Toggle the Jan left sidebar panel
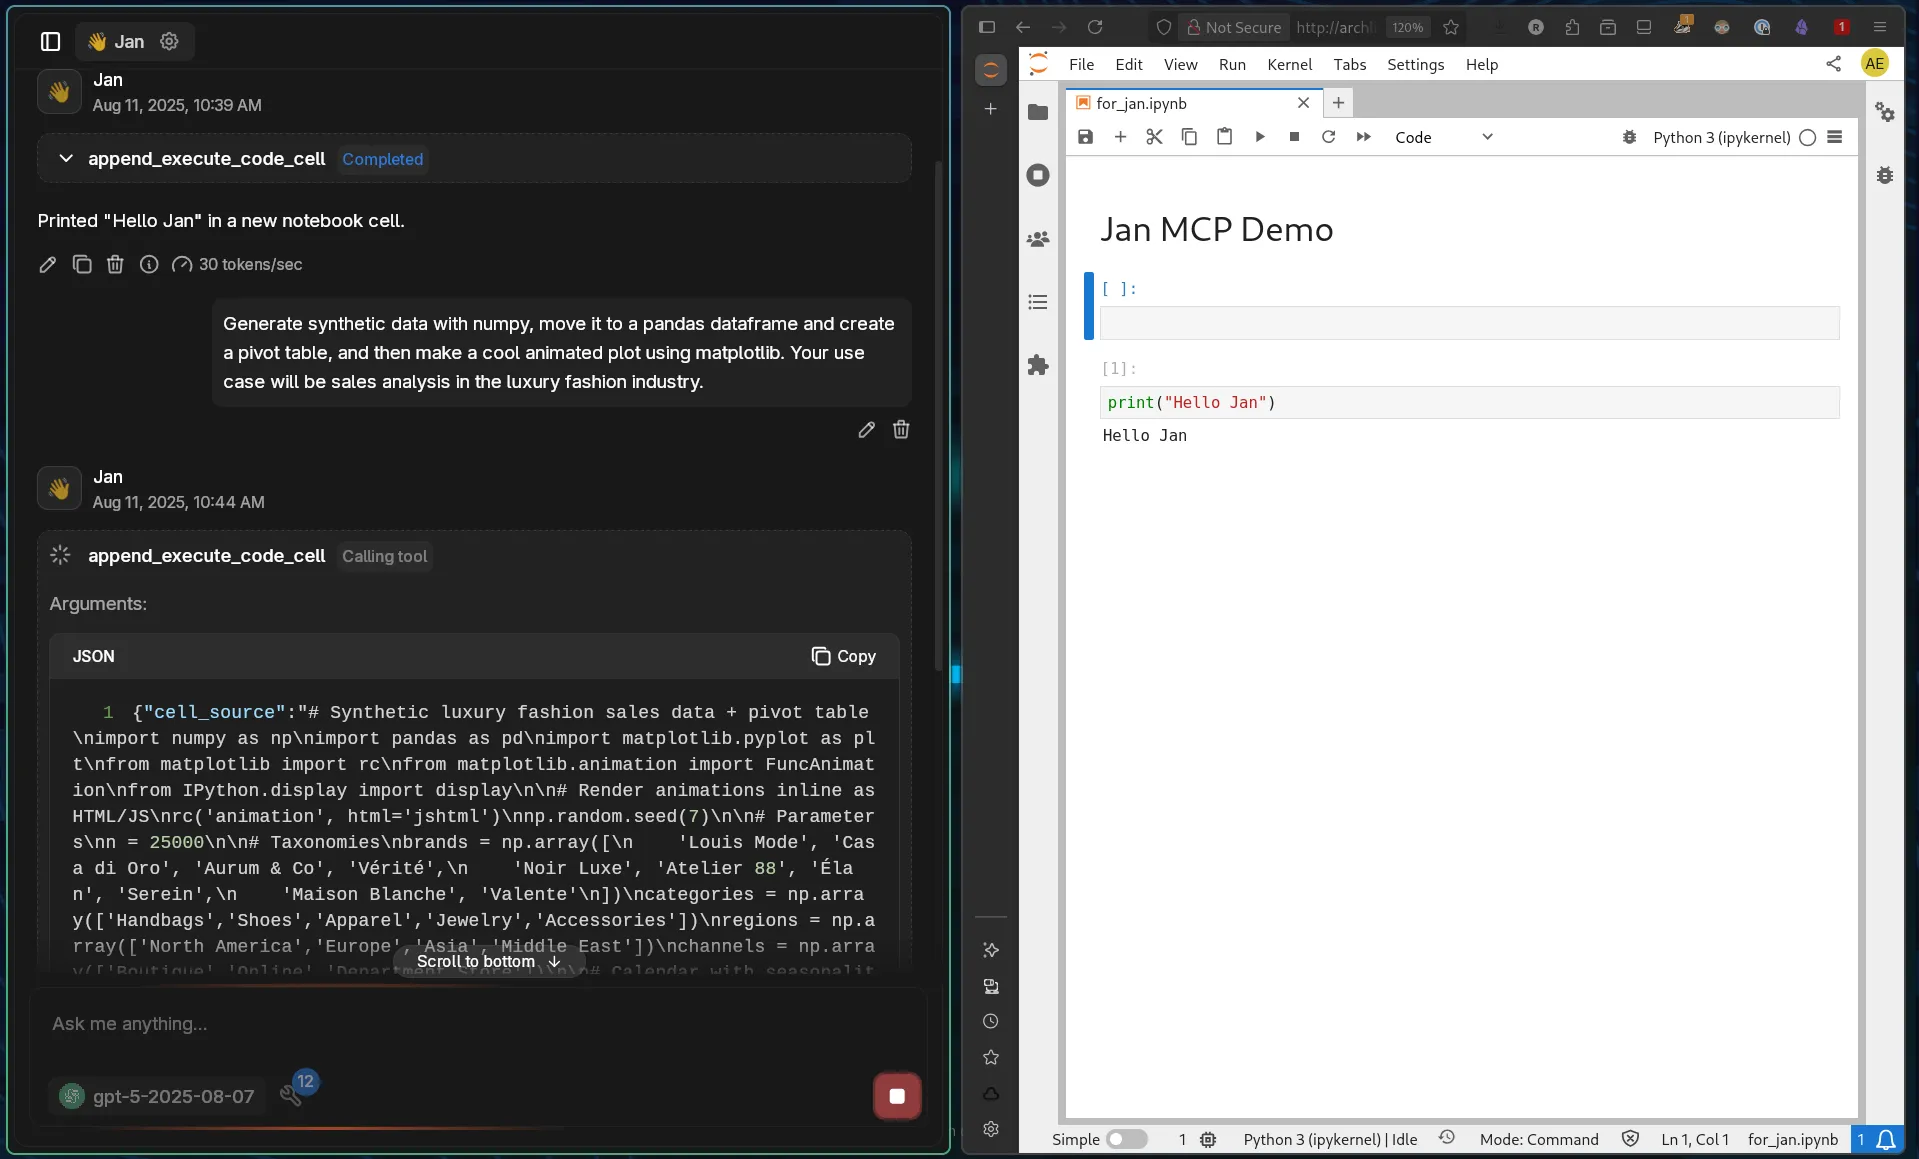Image resolution: width=1919 pixels, height=1159 pixels. tap(50, 41)
